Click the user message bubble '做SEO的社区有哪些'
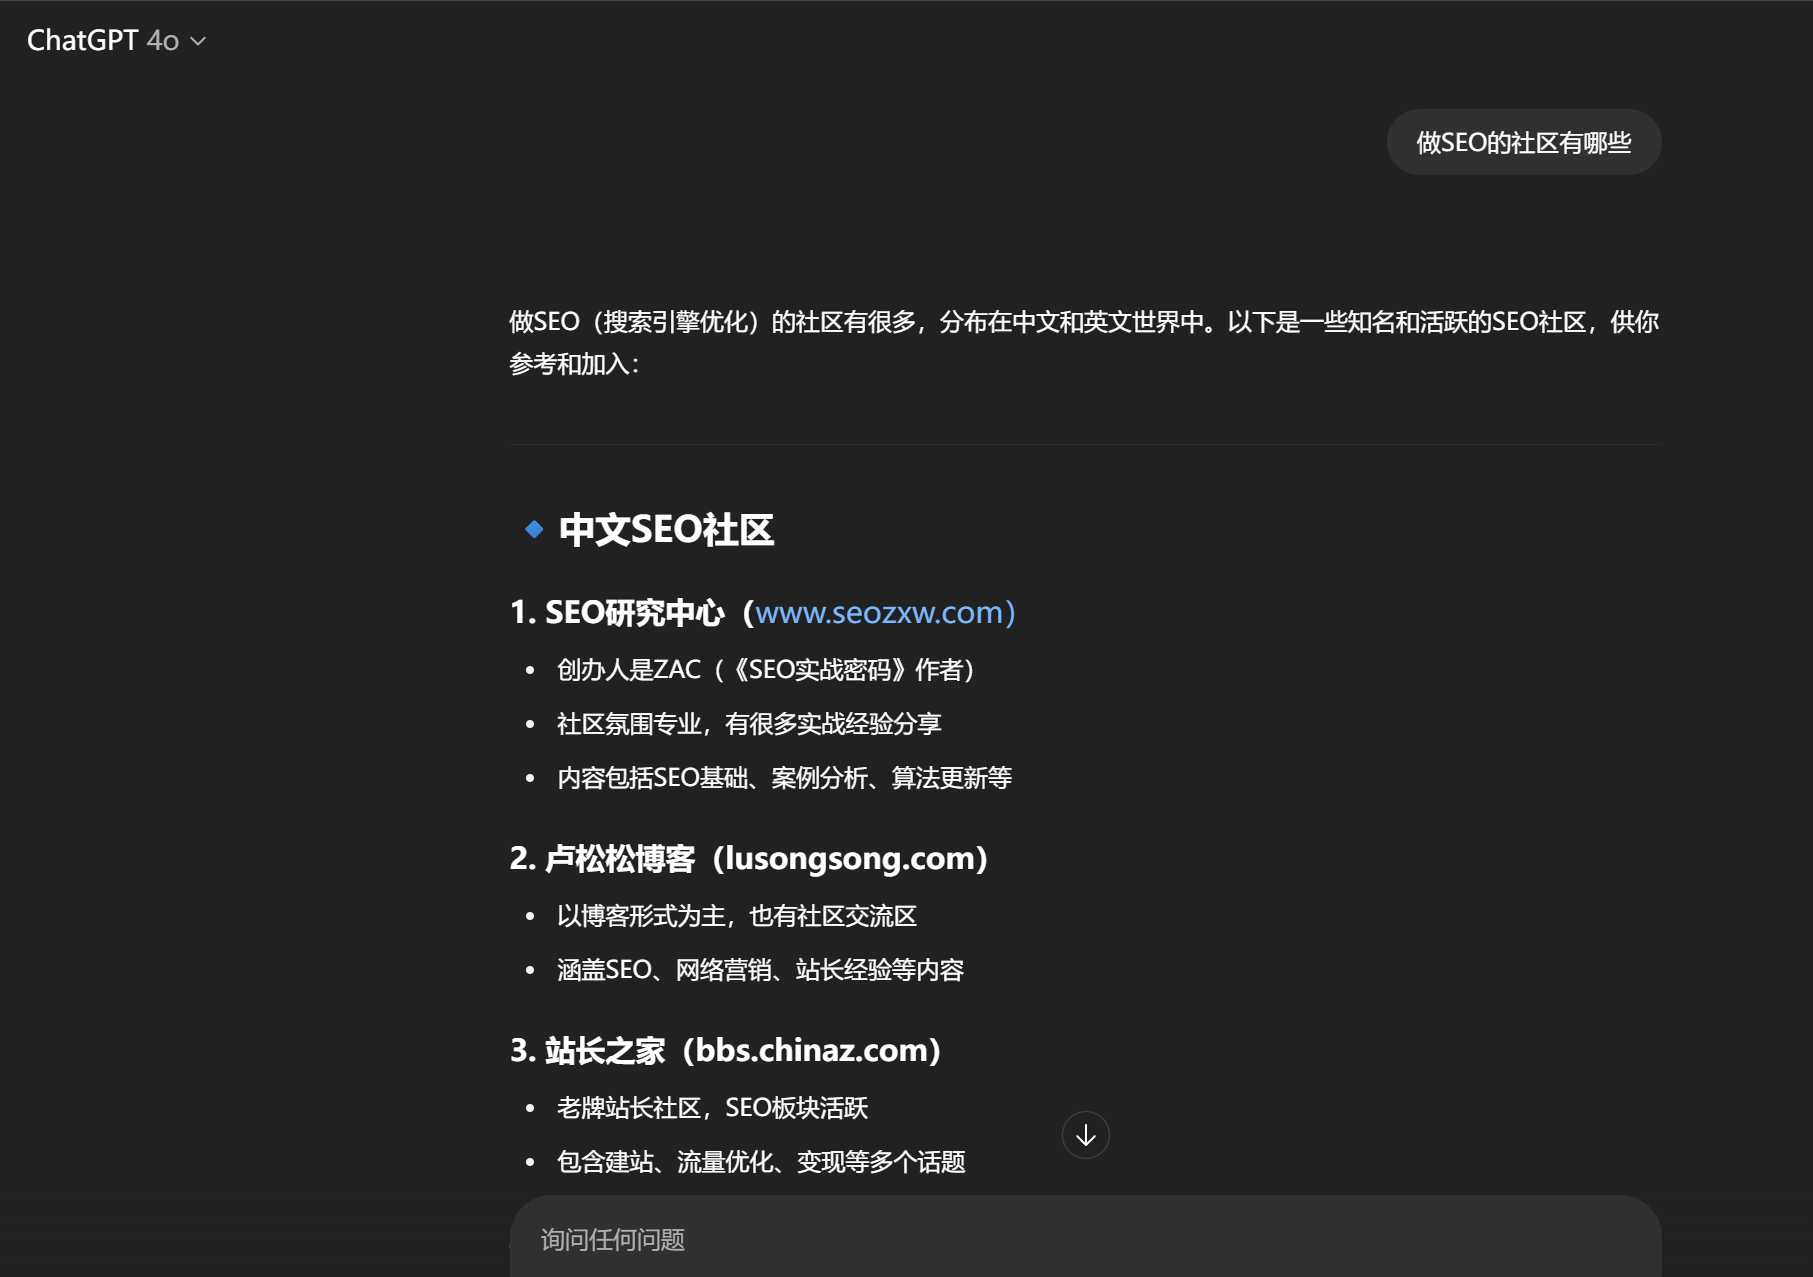1813x1277 pixels. click(1523, 142)
